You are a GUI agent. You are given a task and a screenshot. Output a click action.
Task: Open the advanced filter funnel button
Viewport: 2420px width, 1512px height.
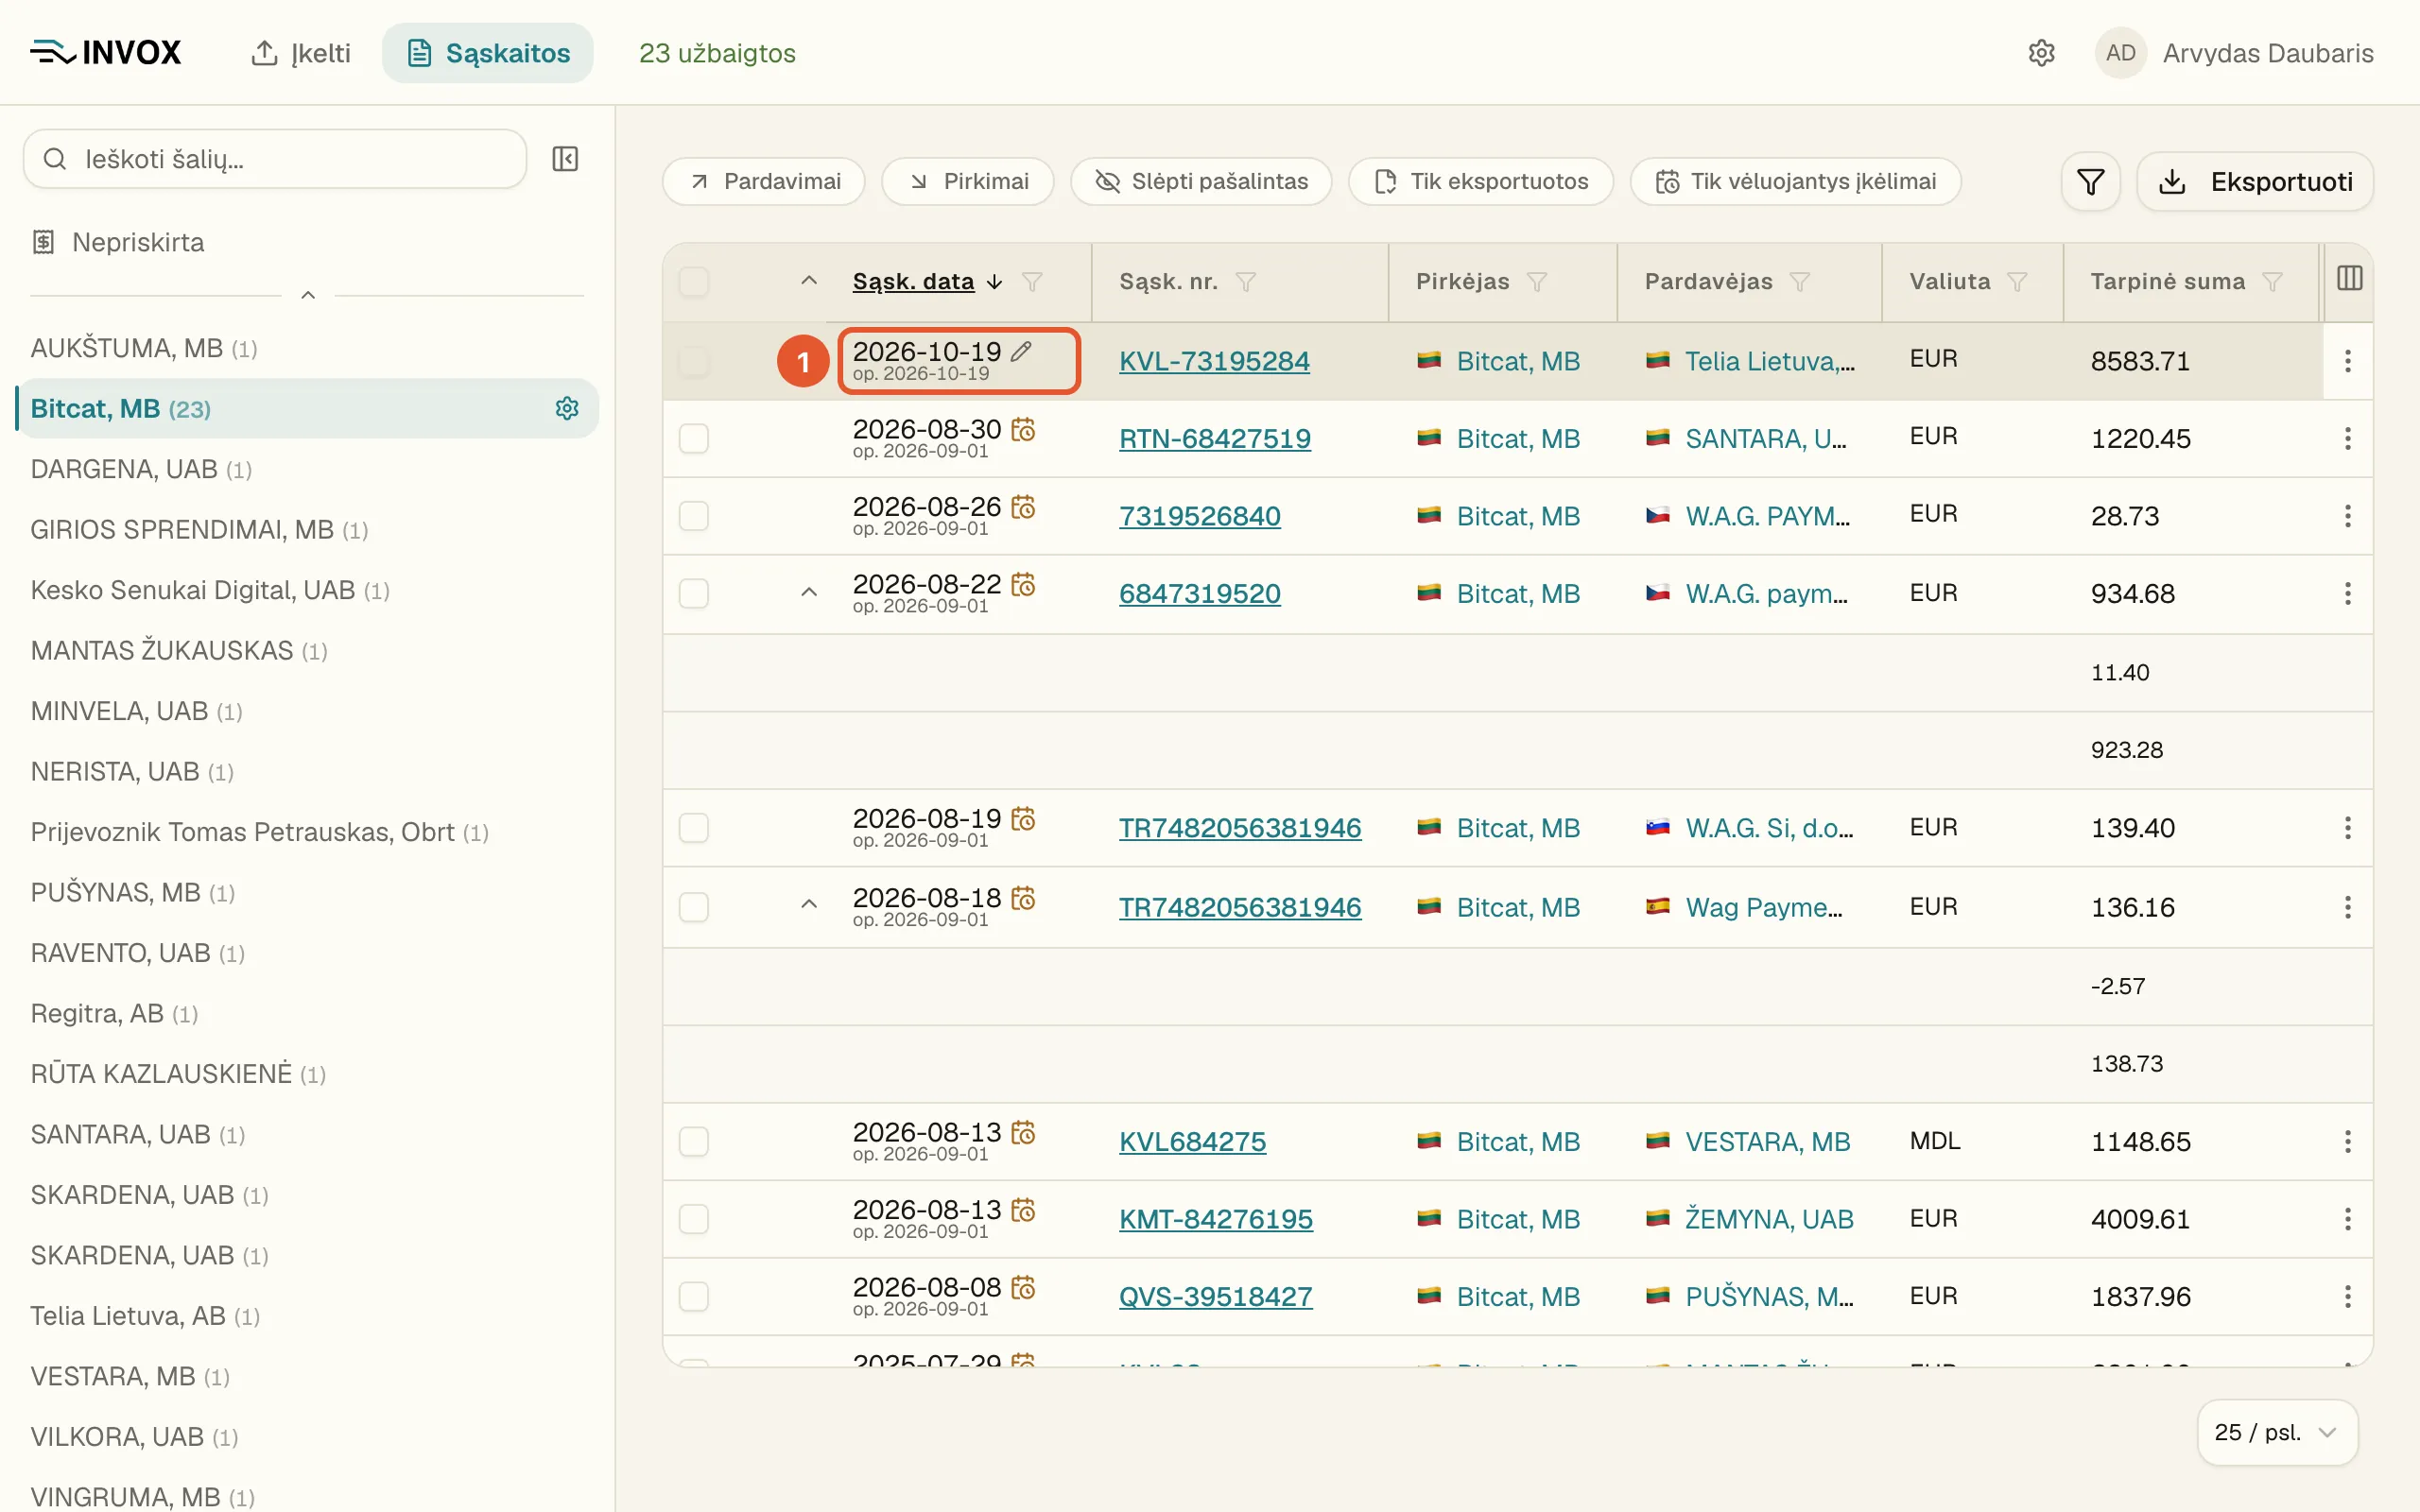(2090, 182)
